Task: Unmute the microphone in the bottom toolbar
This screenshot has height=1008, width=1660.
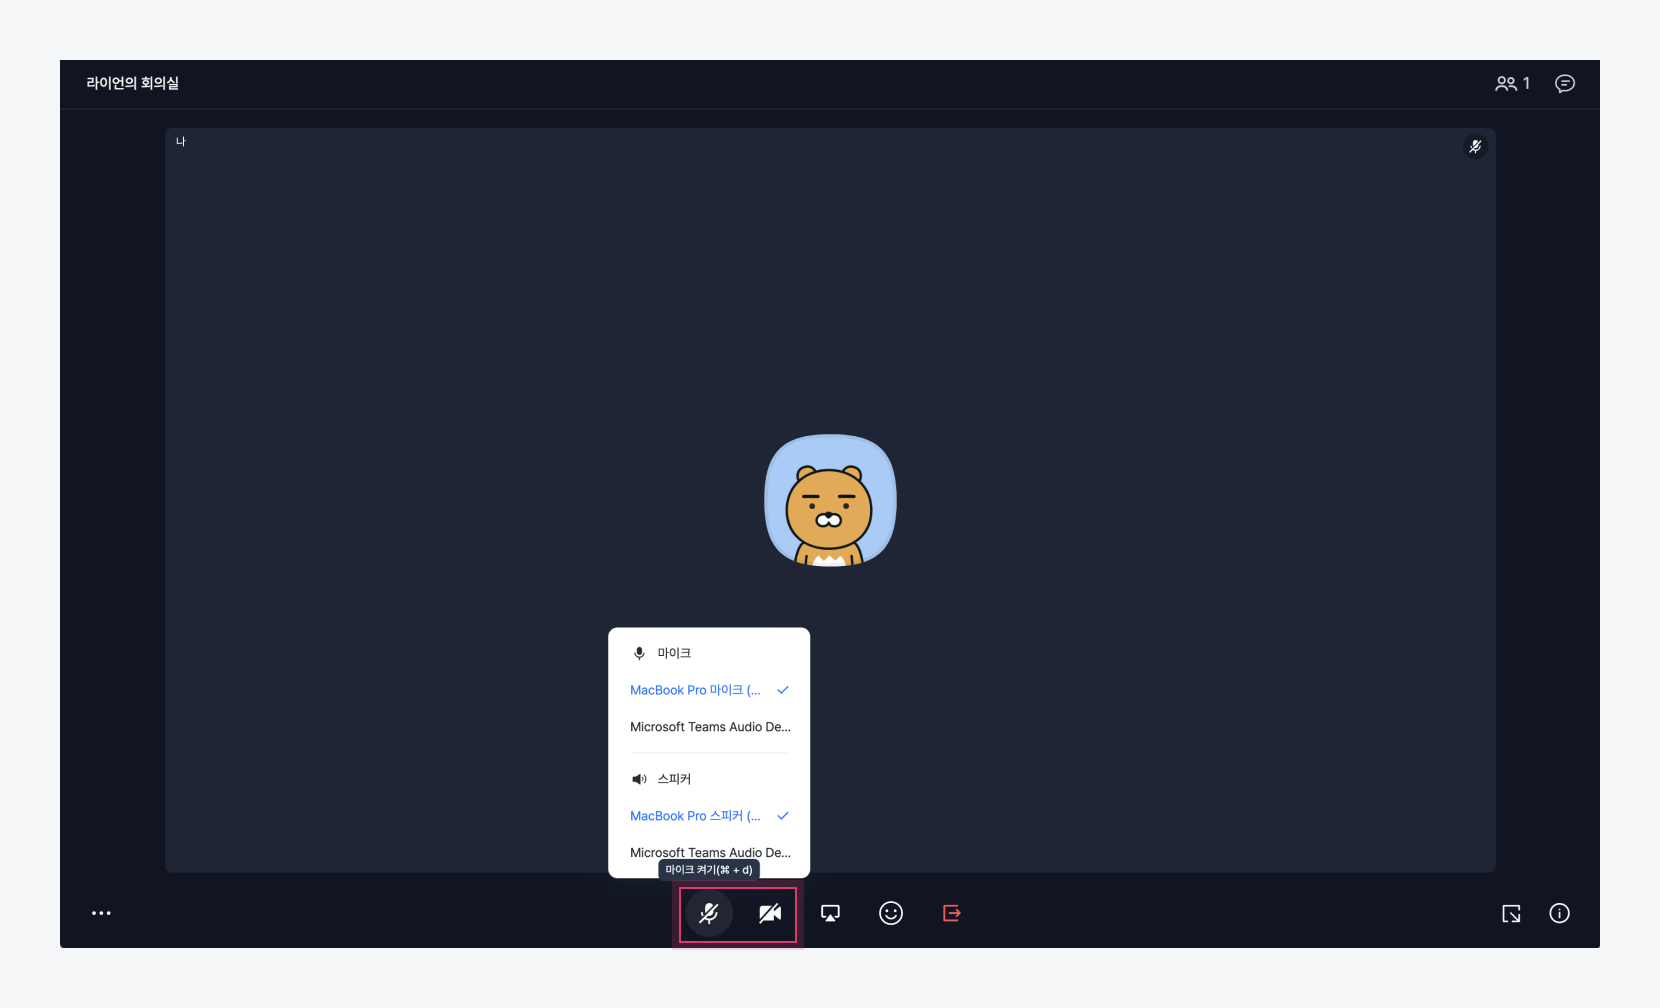Action: 709,914
